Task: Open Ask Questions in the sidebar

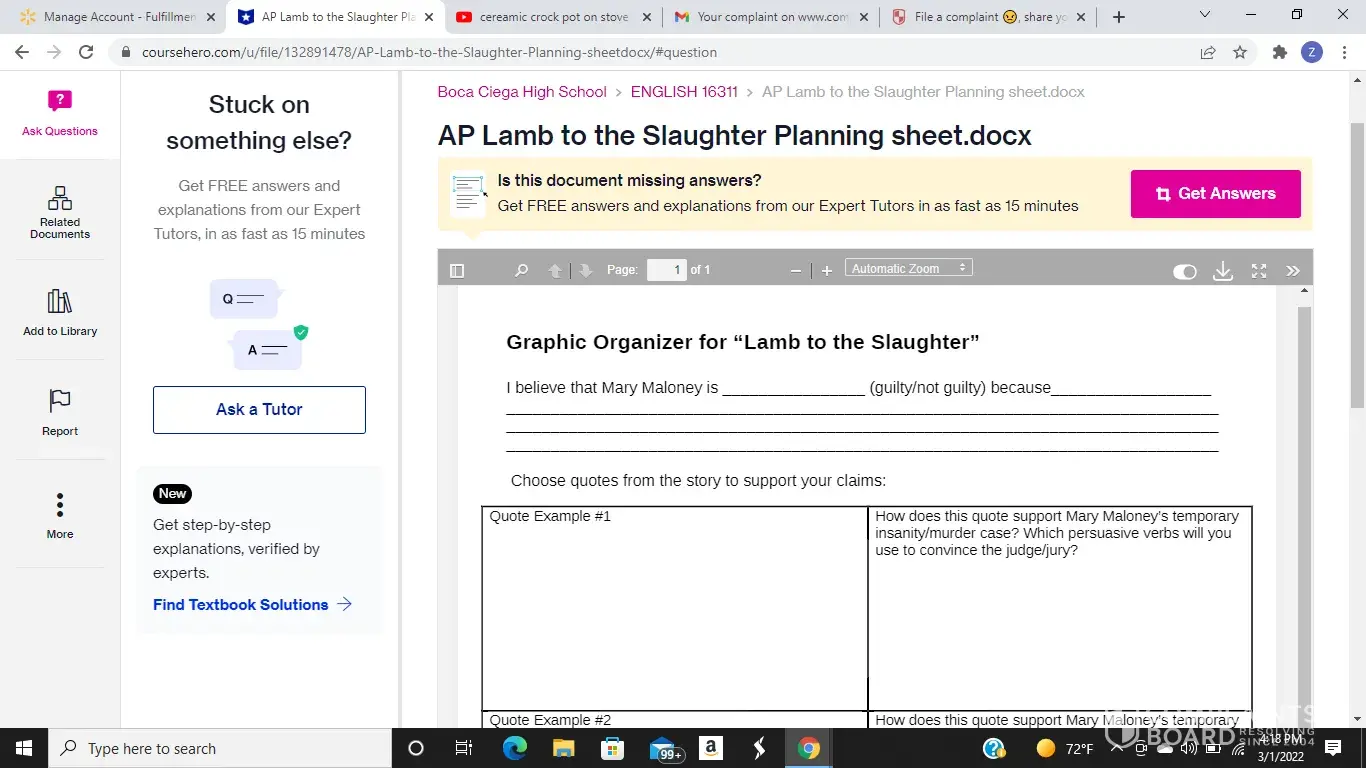Action: pos(60,113)
